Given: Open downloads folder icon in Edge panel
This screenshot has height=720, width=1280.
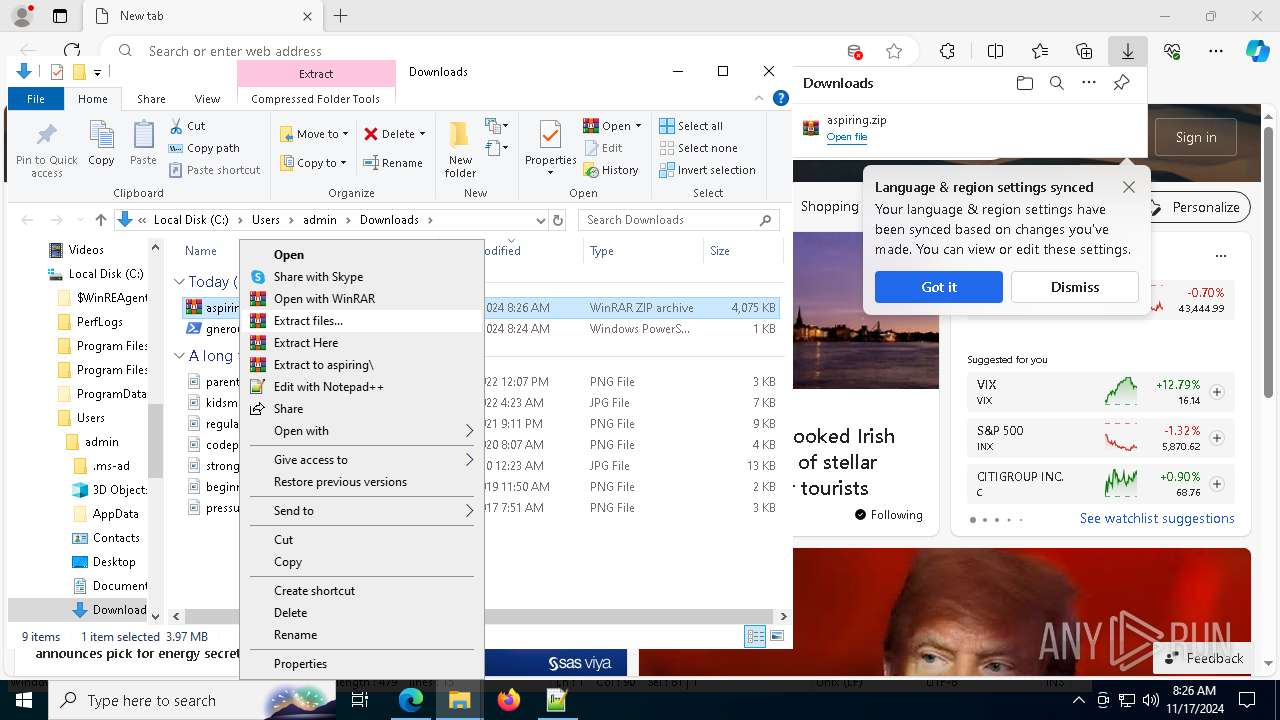Looking at the screenshot, I should pos(1024,83).
